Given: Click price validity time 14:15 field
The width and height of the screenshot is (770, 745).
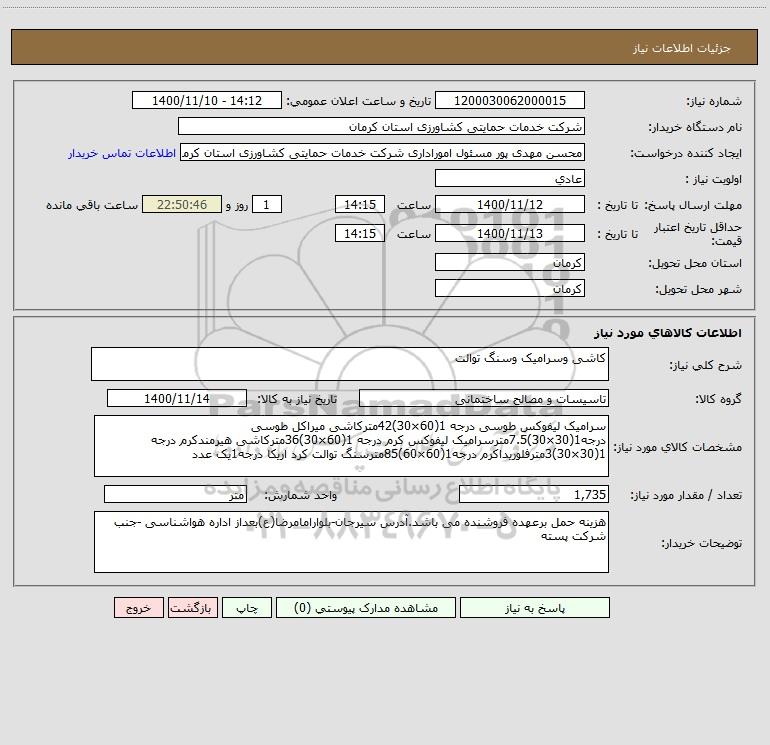Looking at the screenshot, I should (359, 233).
